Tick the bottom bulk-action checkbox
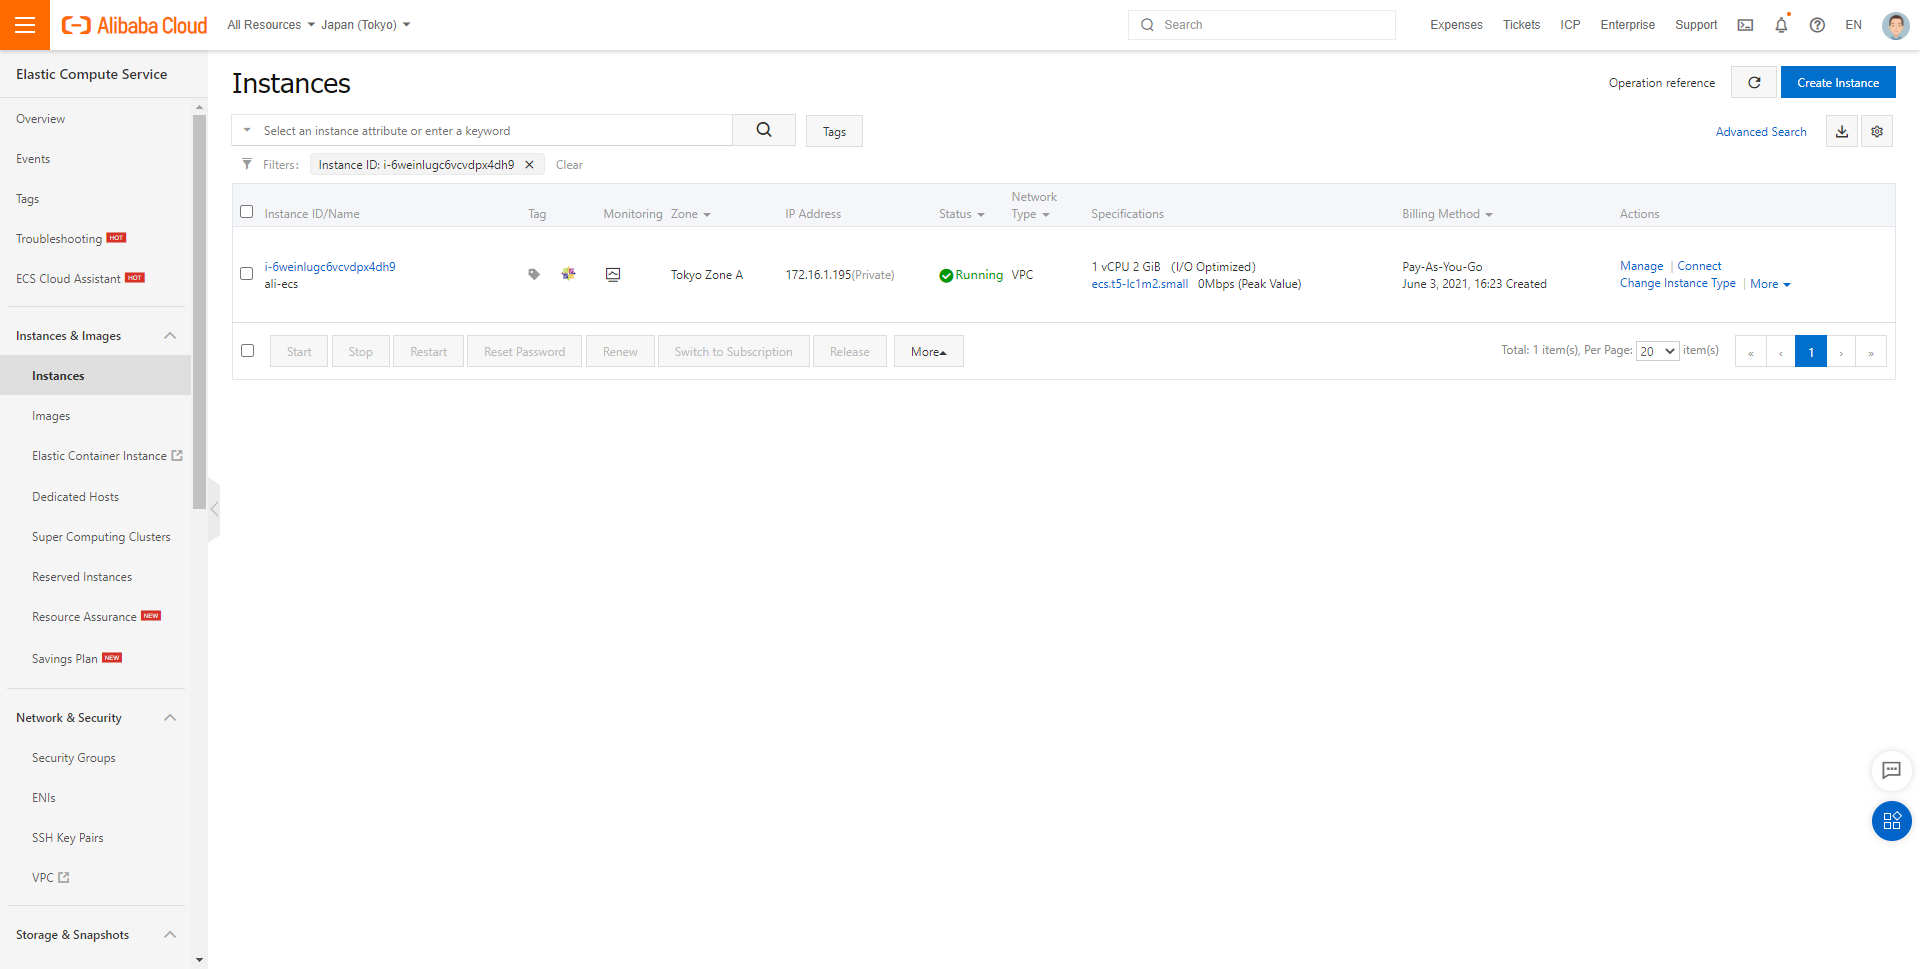This screenshot has height=969, width=1920. tap(248, 351)
